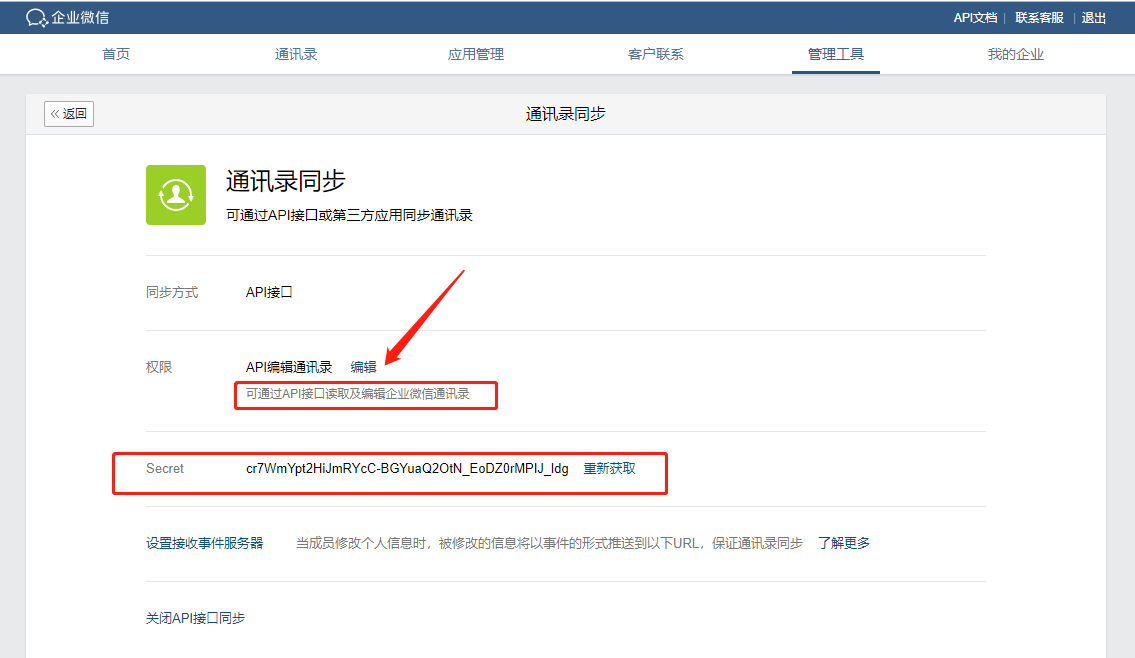Click the 编辑 link next to API编辑通讯录
Viewport: 1135px width, 658px height.
(363, 367)
